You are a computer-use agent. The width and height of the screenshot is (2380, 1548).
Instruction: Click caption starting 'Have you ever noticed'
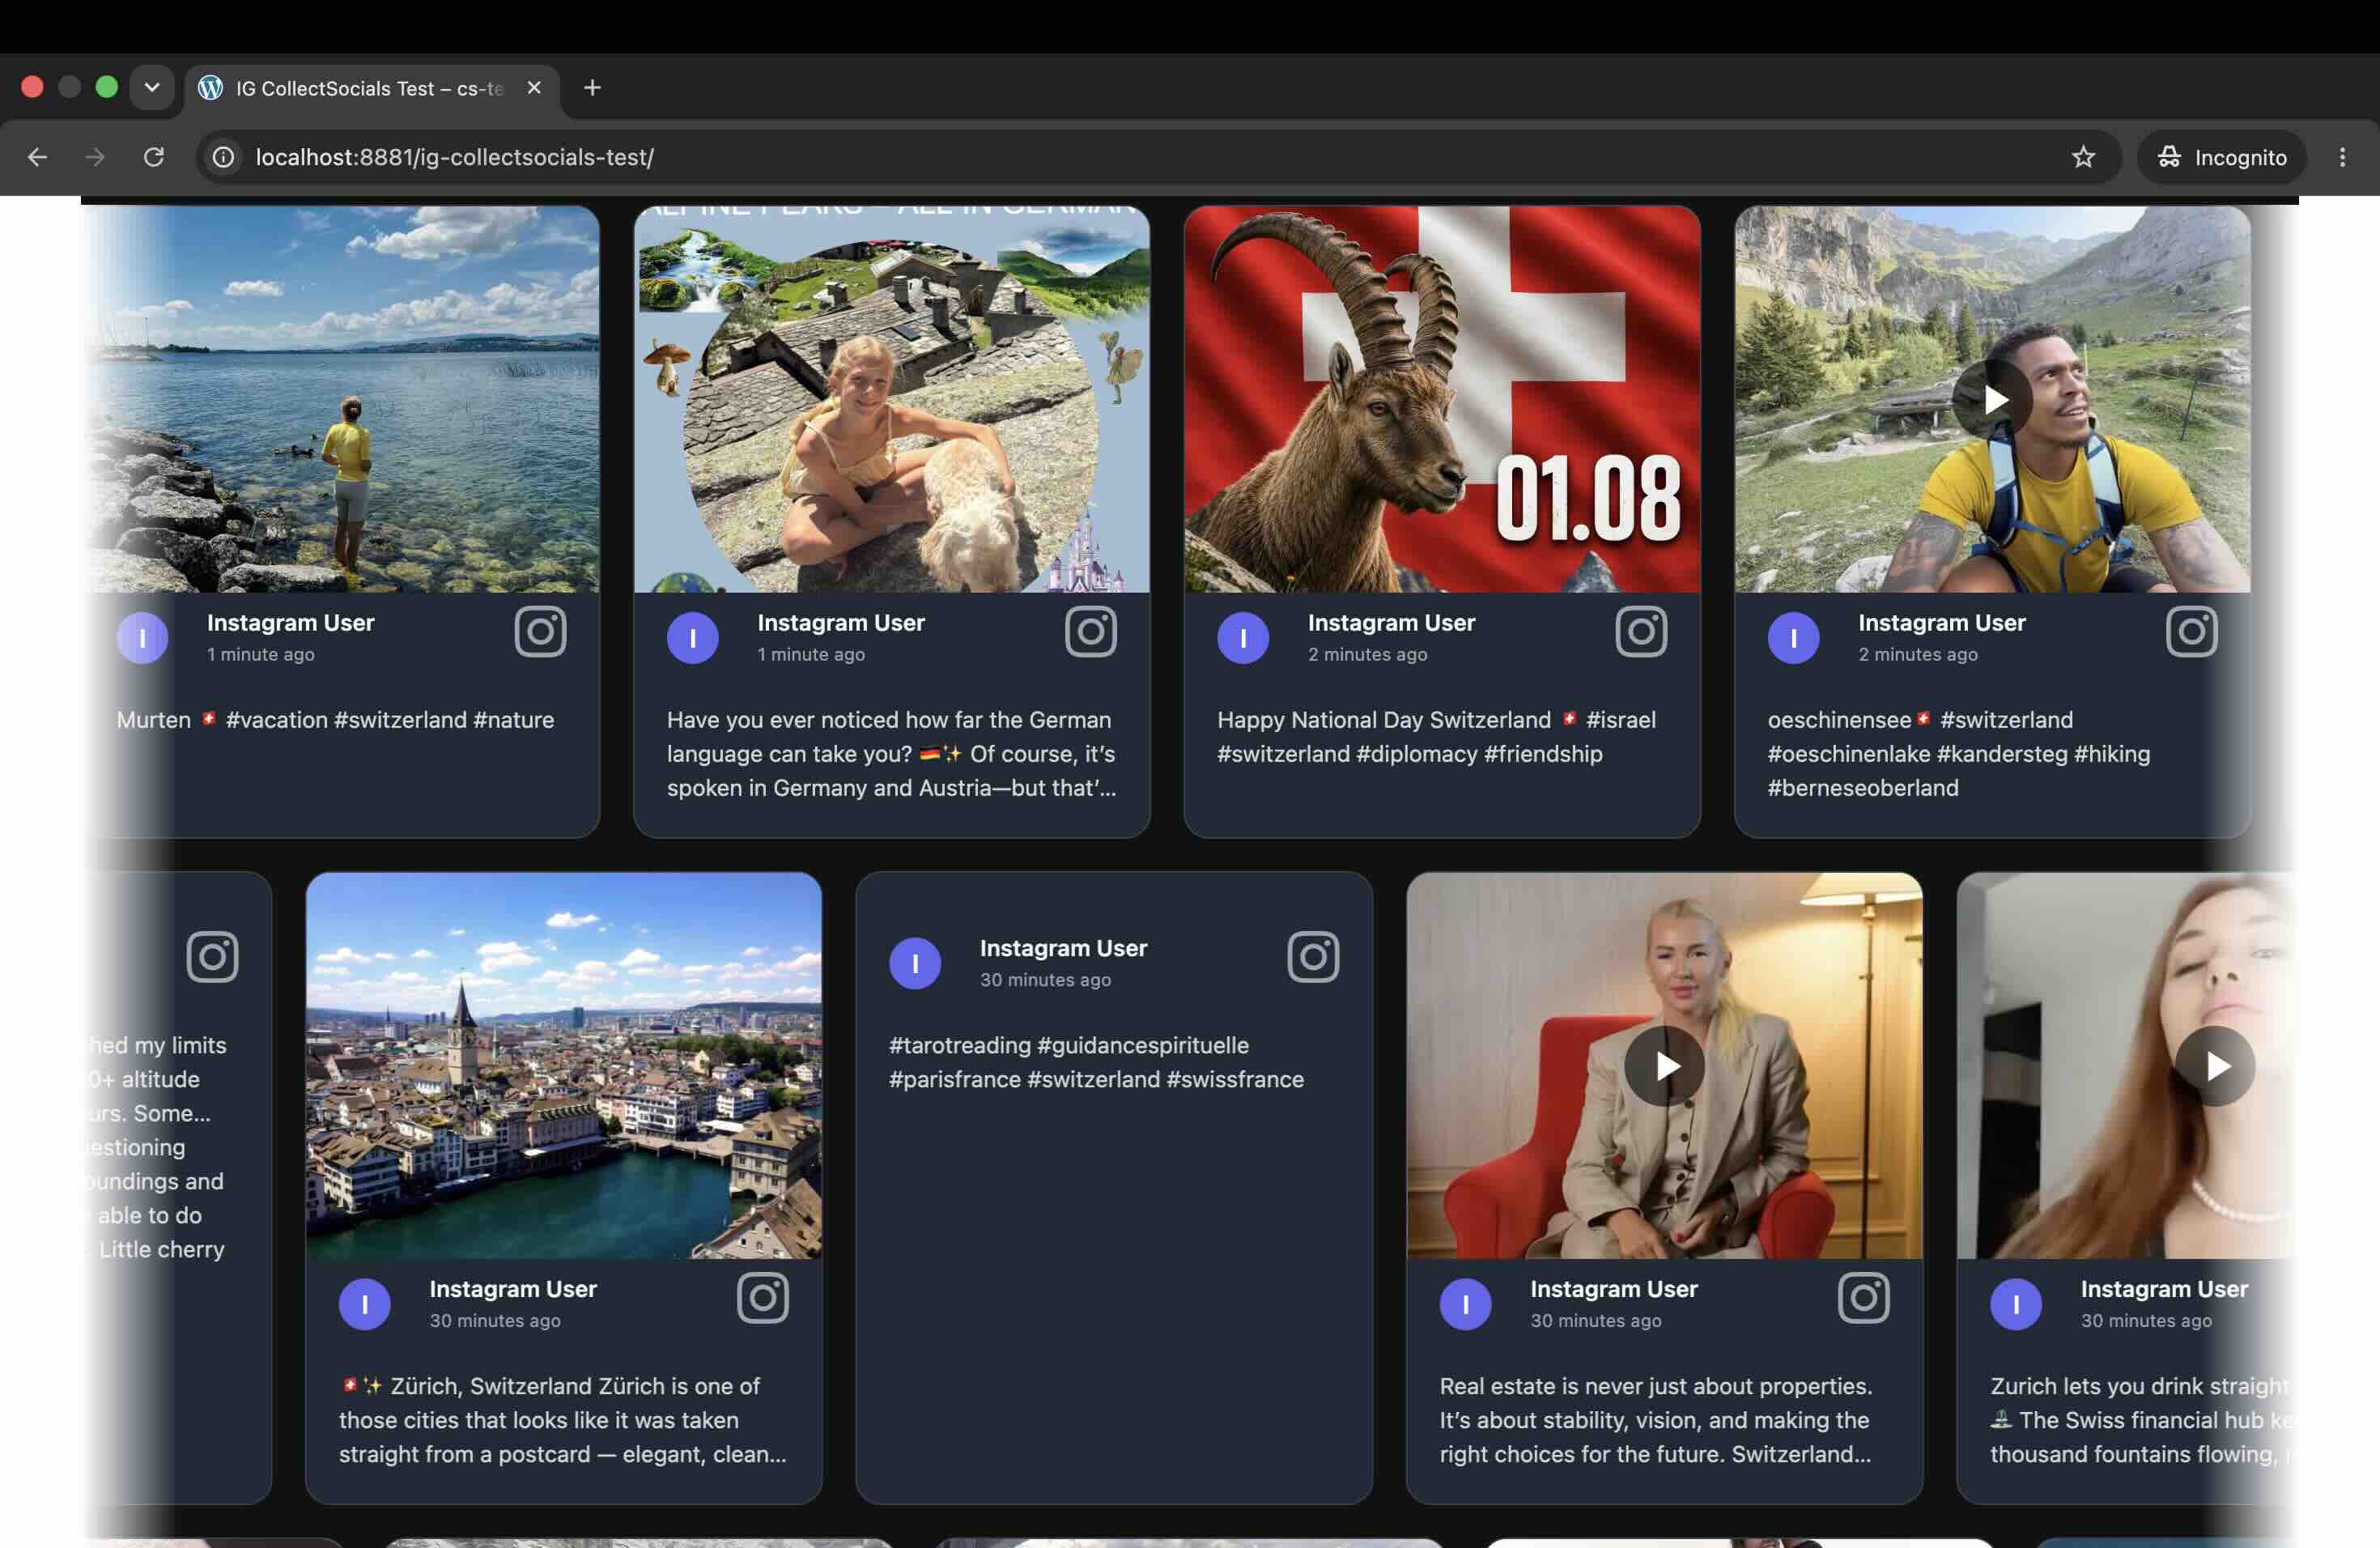(891, 754)
